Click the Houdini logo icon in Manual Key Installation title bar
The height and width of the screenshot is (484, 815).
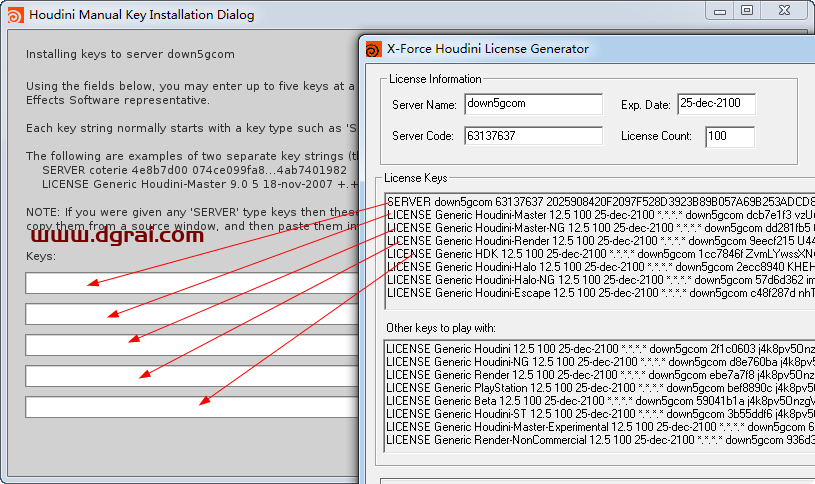point(15,15)
